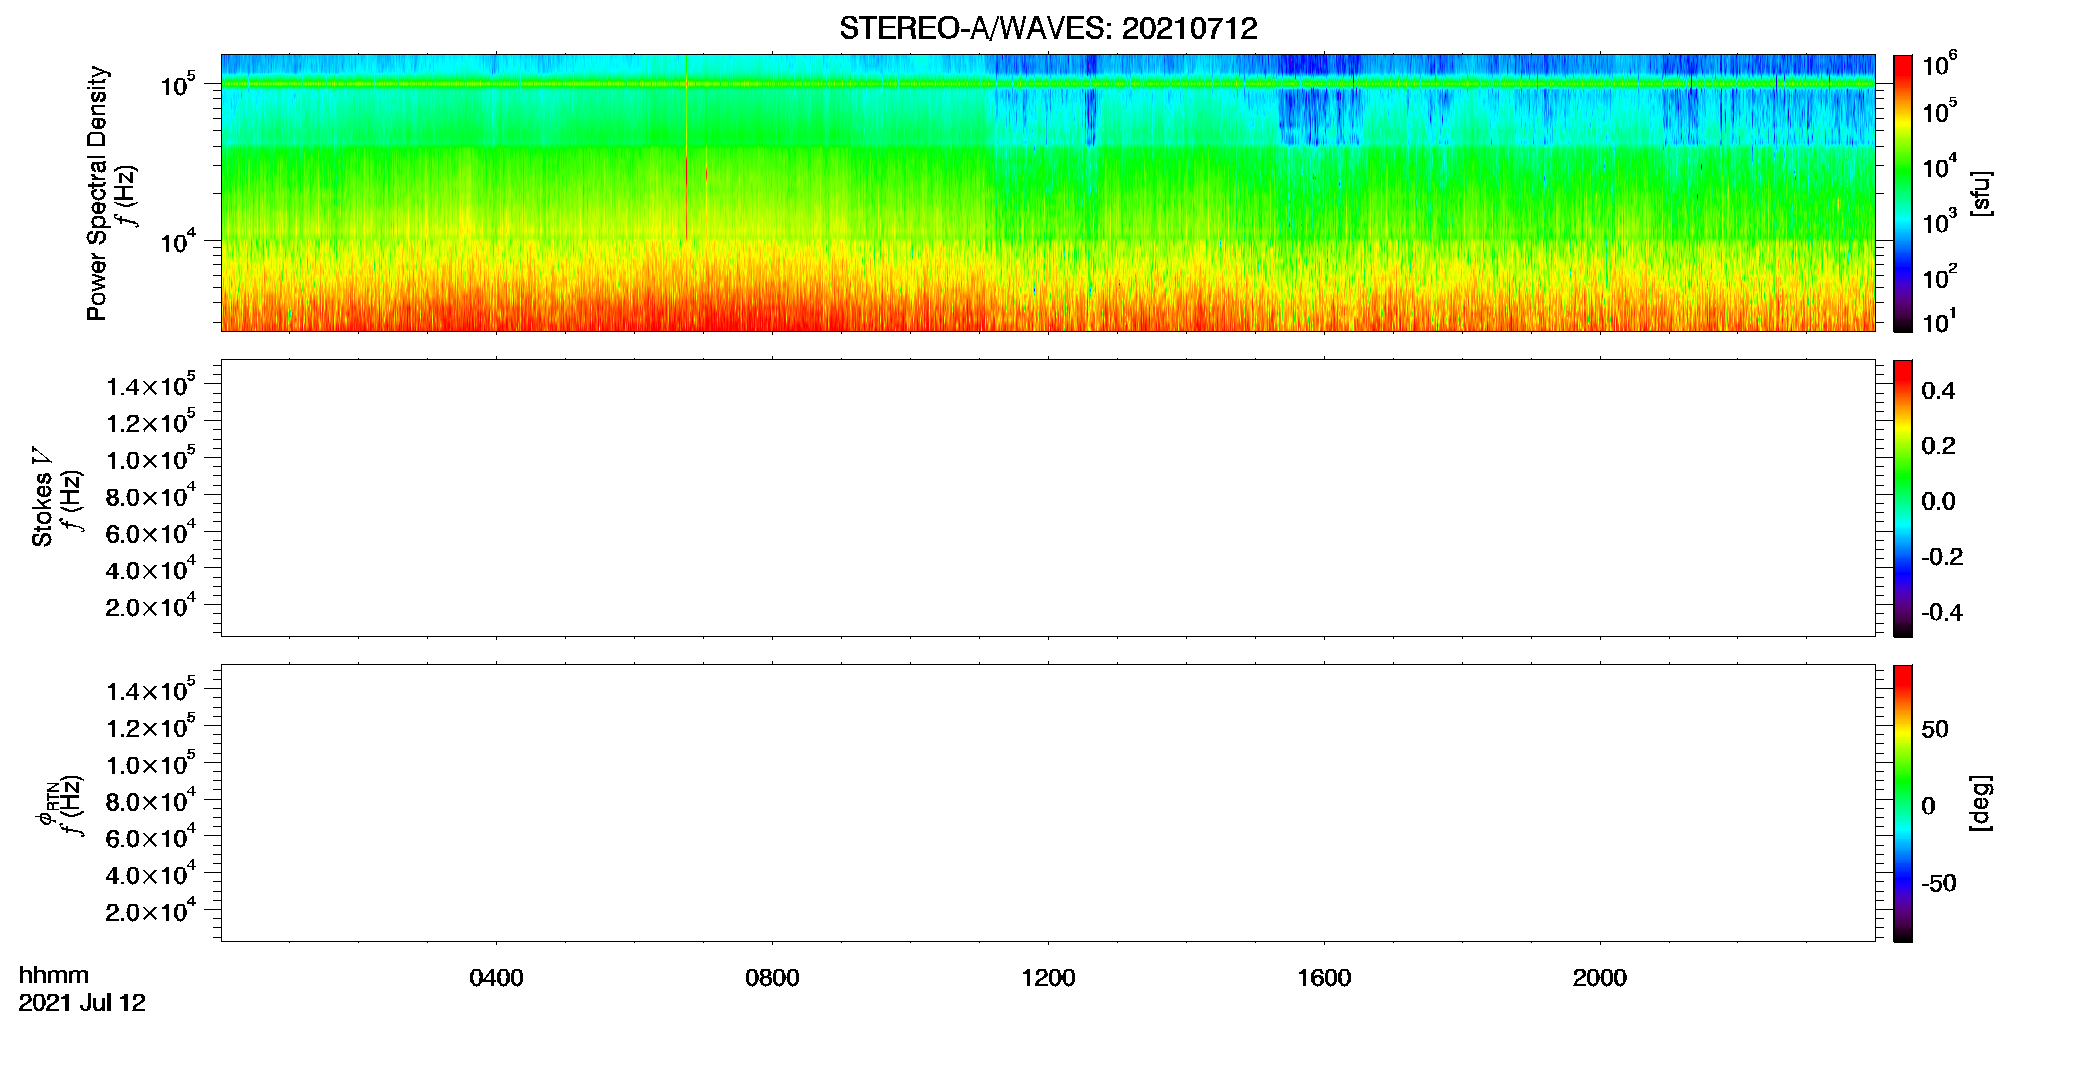Click the 2000 time axis label
2096x1080 pixels.
[1600, 978]
